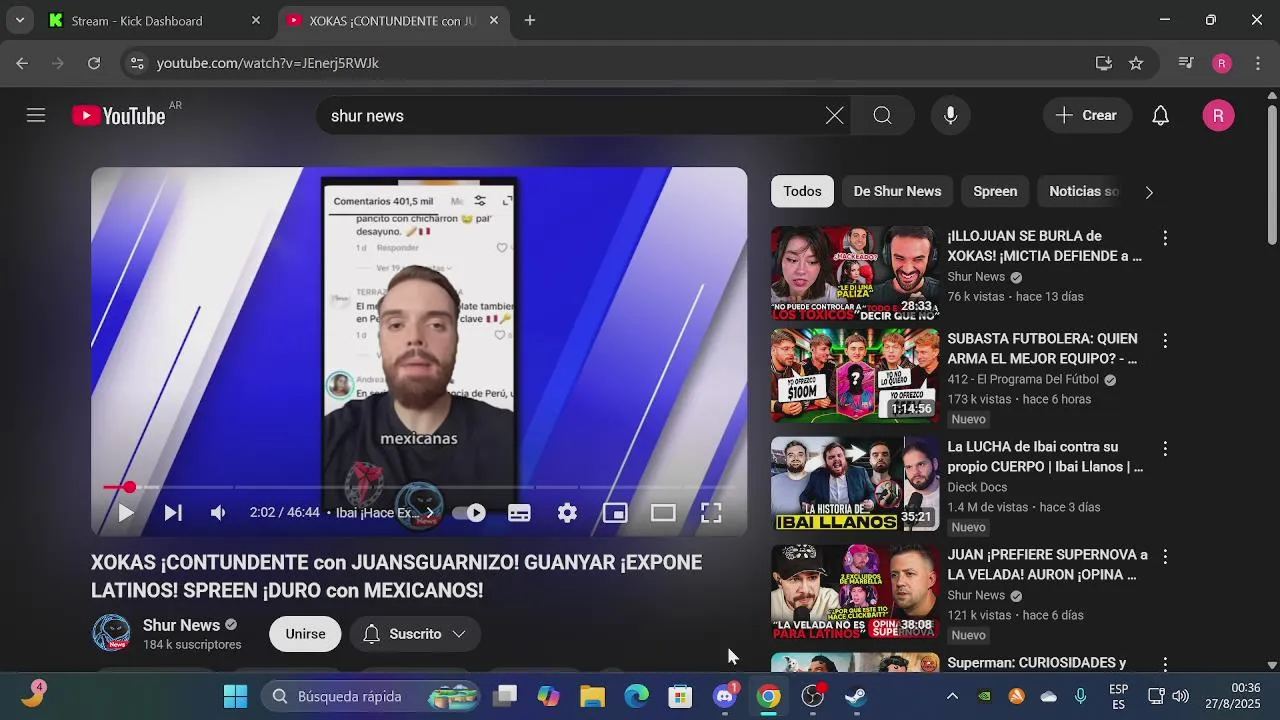
Task: Open Chrome profile avatar
Action: (1222, 63)
